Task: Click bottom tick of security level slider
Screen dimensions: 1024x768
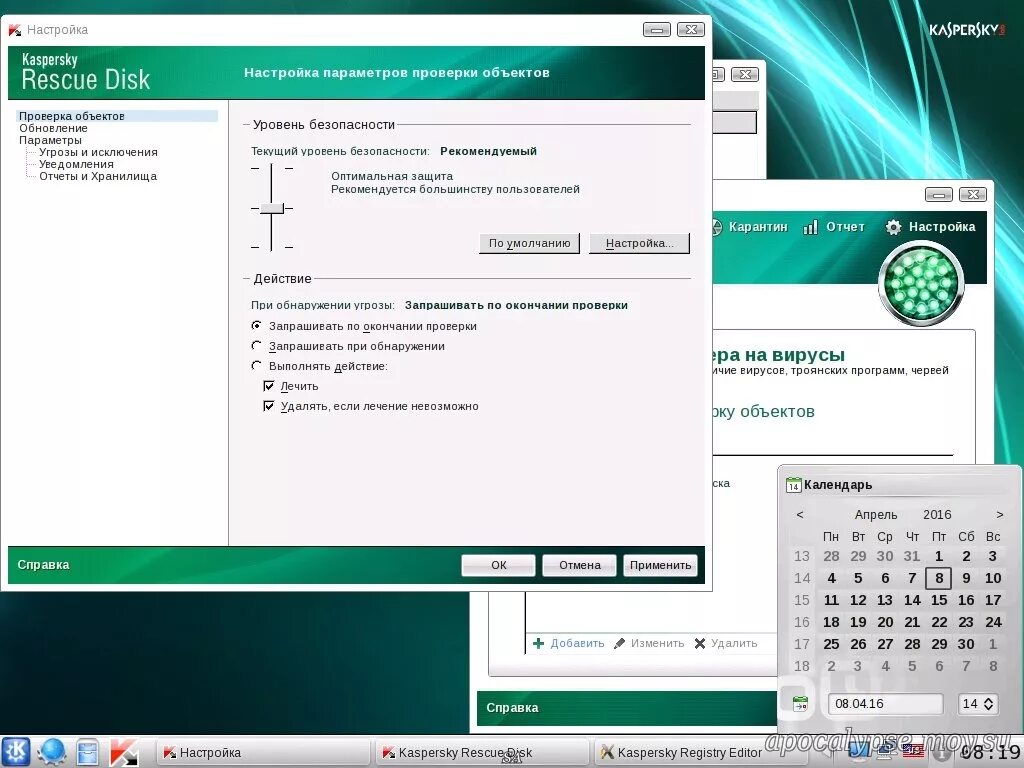Action: [272, 248]
